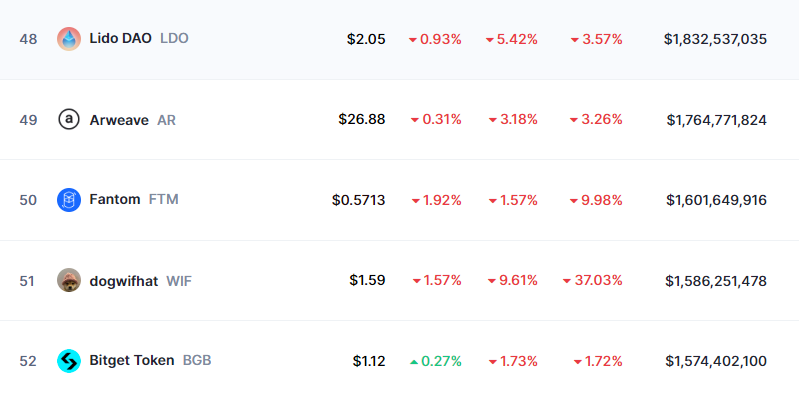
Task: Click the dogwifhat coin logo
Action: point(69,280)
